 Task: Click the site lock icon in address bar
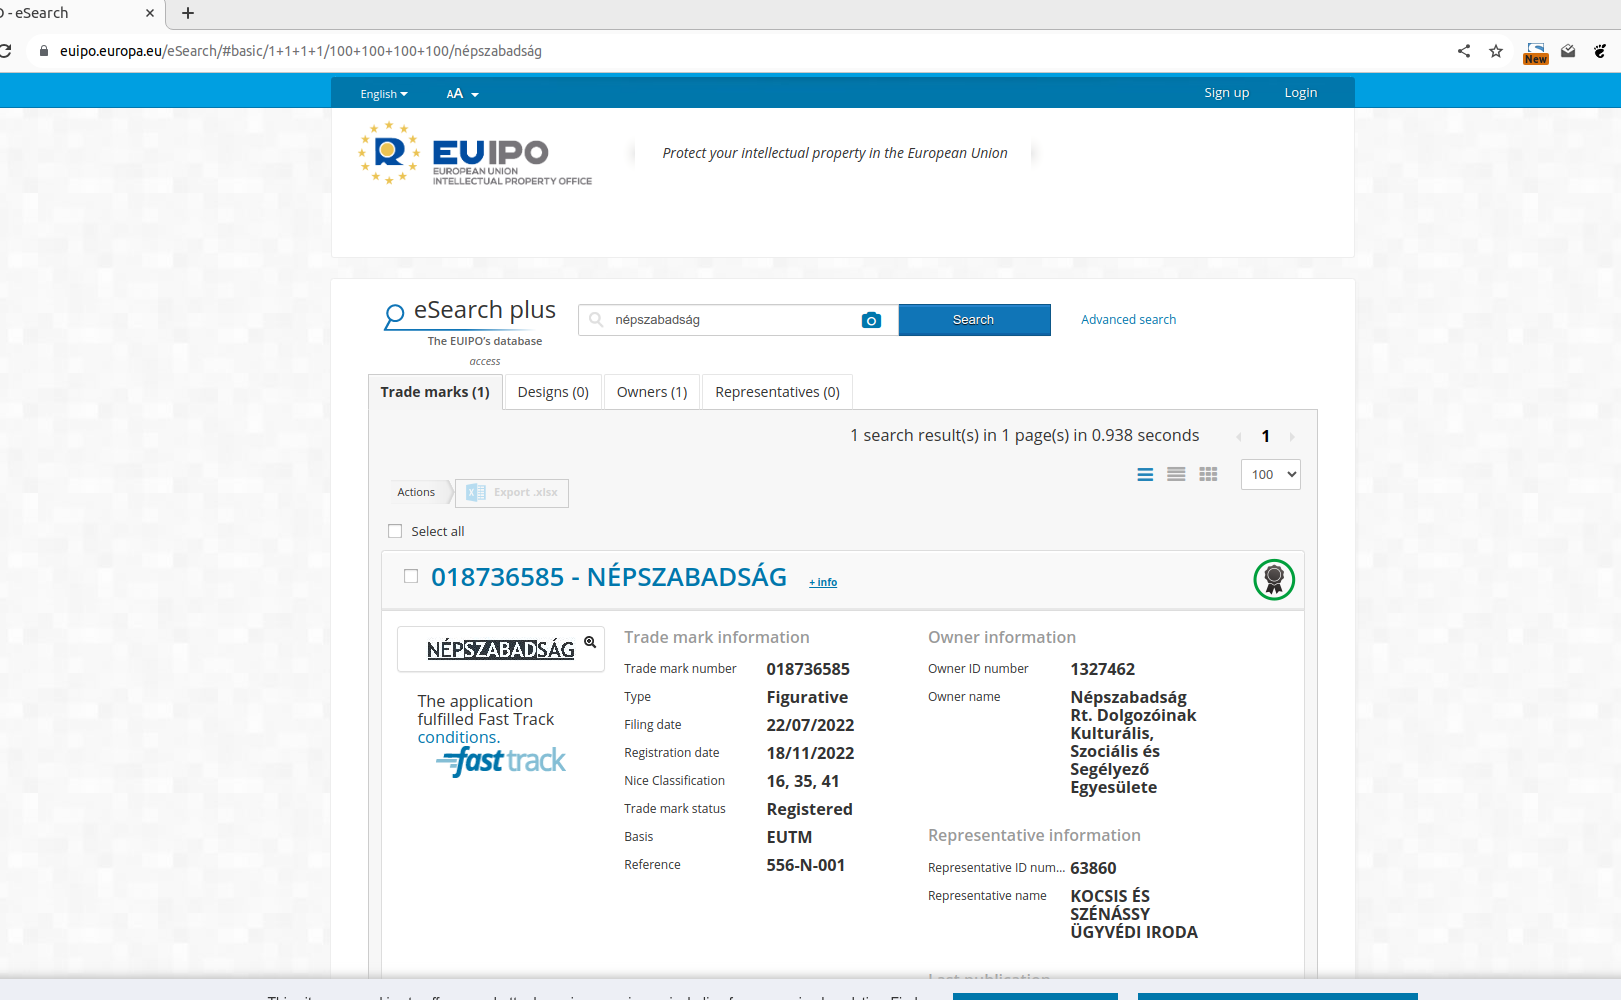coord(44,51)
